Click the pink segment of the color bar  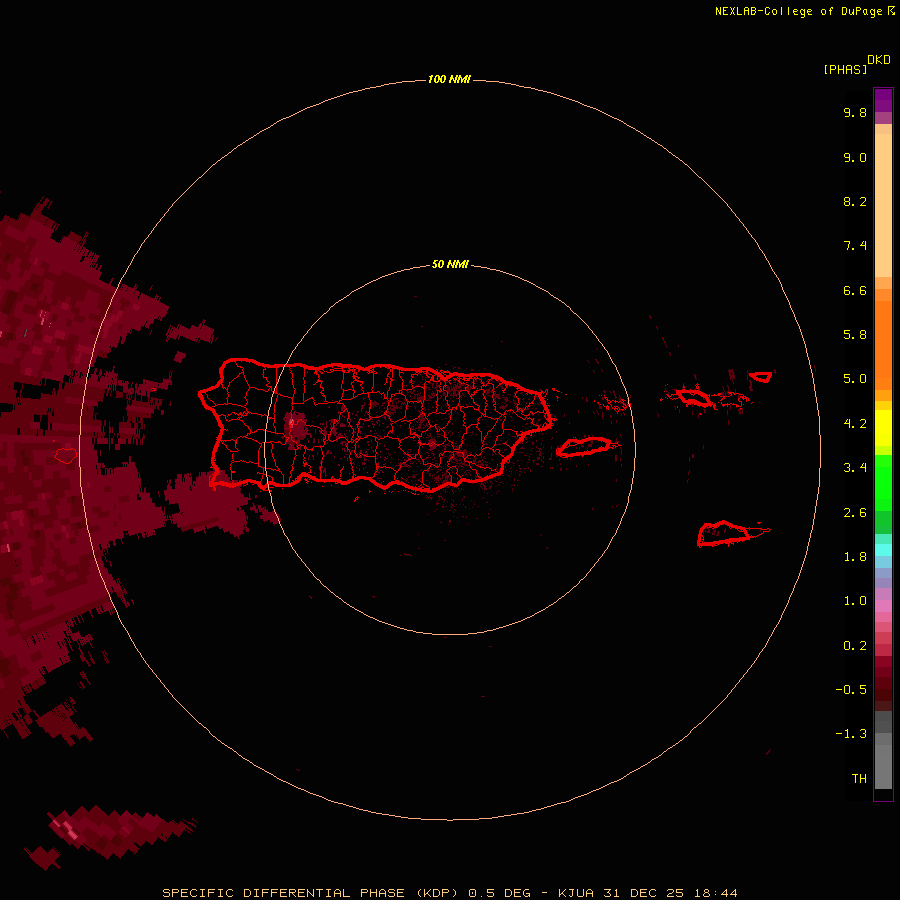[x=883, y=606]
